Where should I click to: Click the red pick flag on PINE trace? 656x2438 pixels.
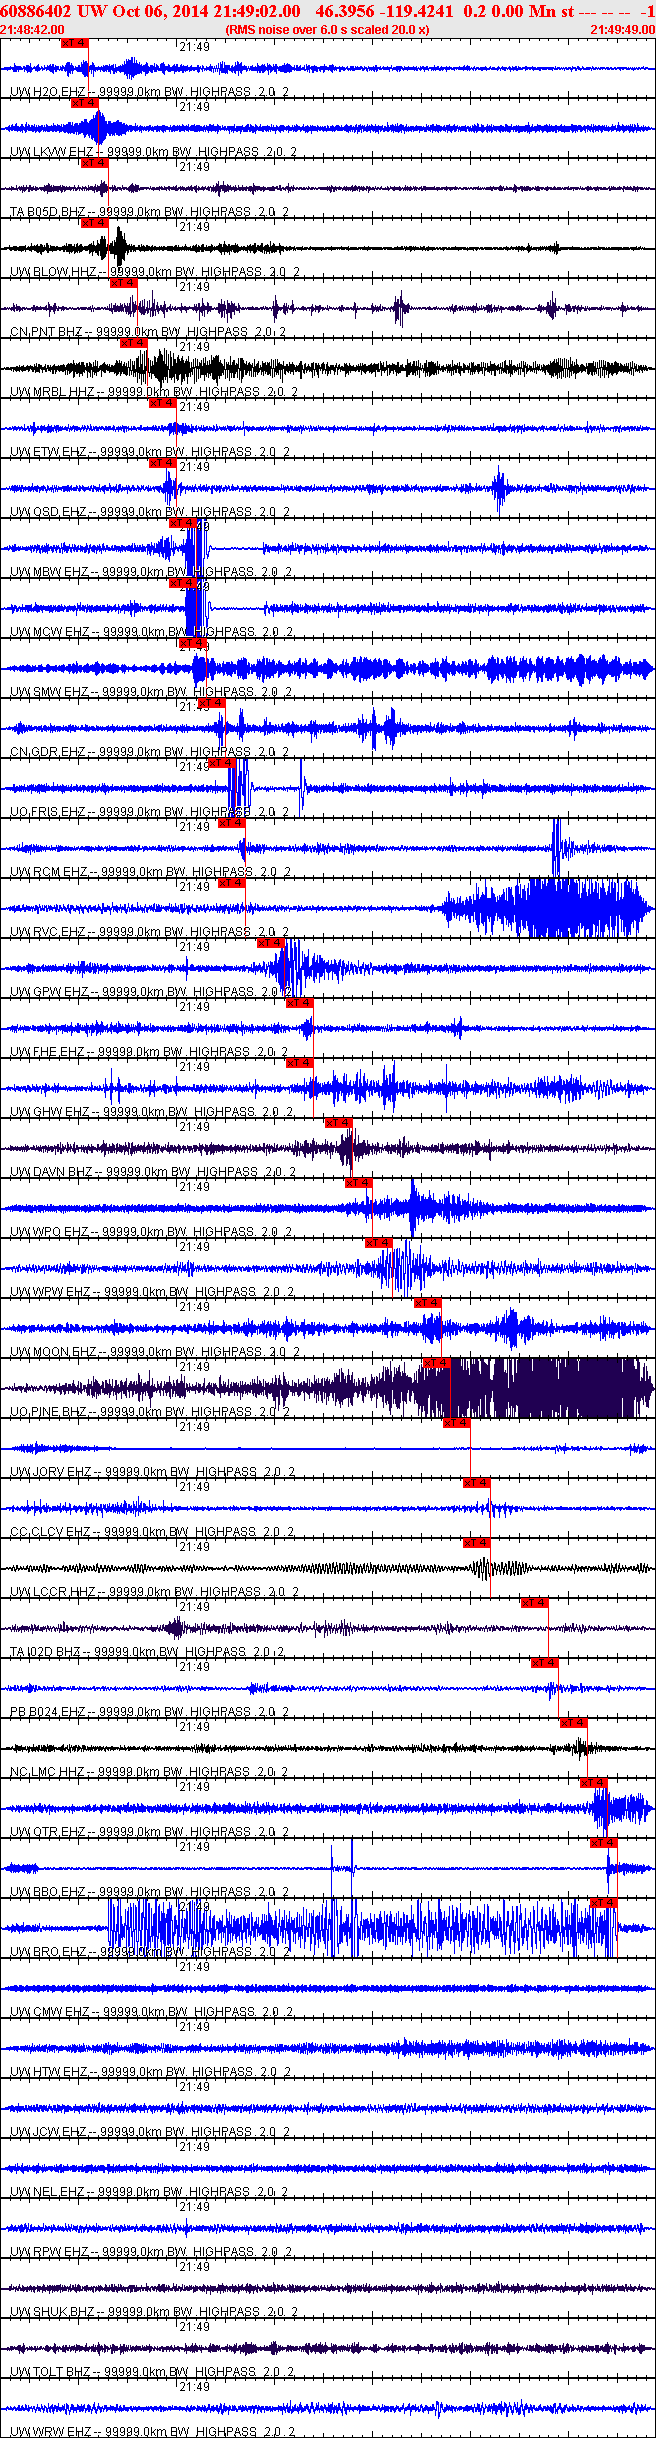[x=437, y=1363]
